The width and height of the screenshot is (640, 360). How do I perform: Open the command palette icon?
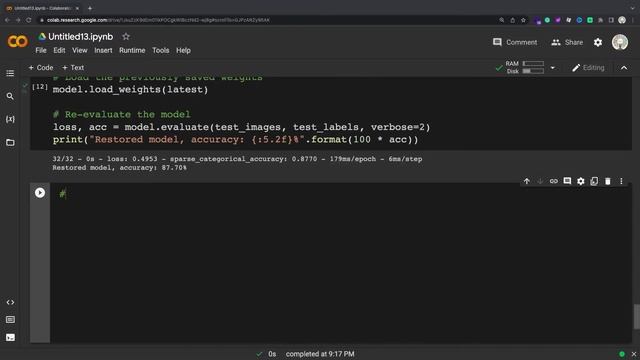(10, 320)
